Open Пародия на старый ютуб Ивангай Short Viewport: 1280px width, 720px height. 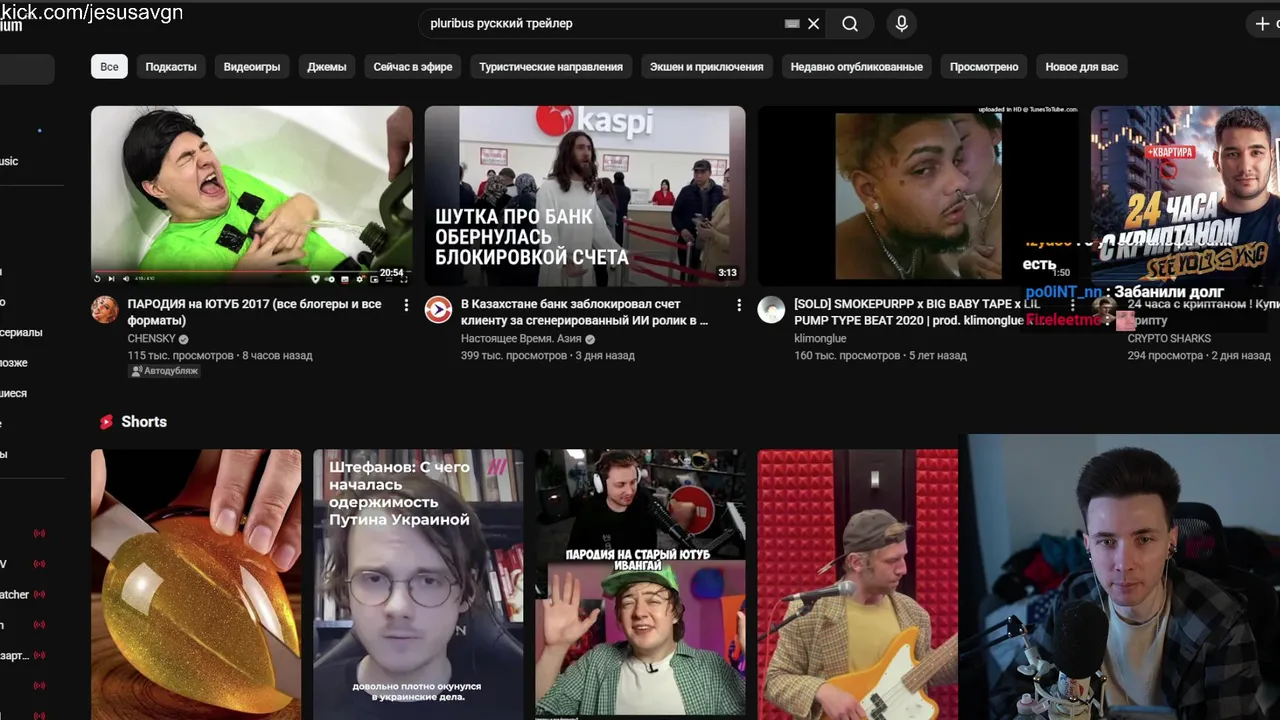pyautogui.click(x=640, y=584)
